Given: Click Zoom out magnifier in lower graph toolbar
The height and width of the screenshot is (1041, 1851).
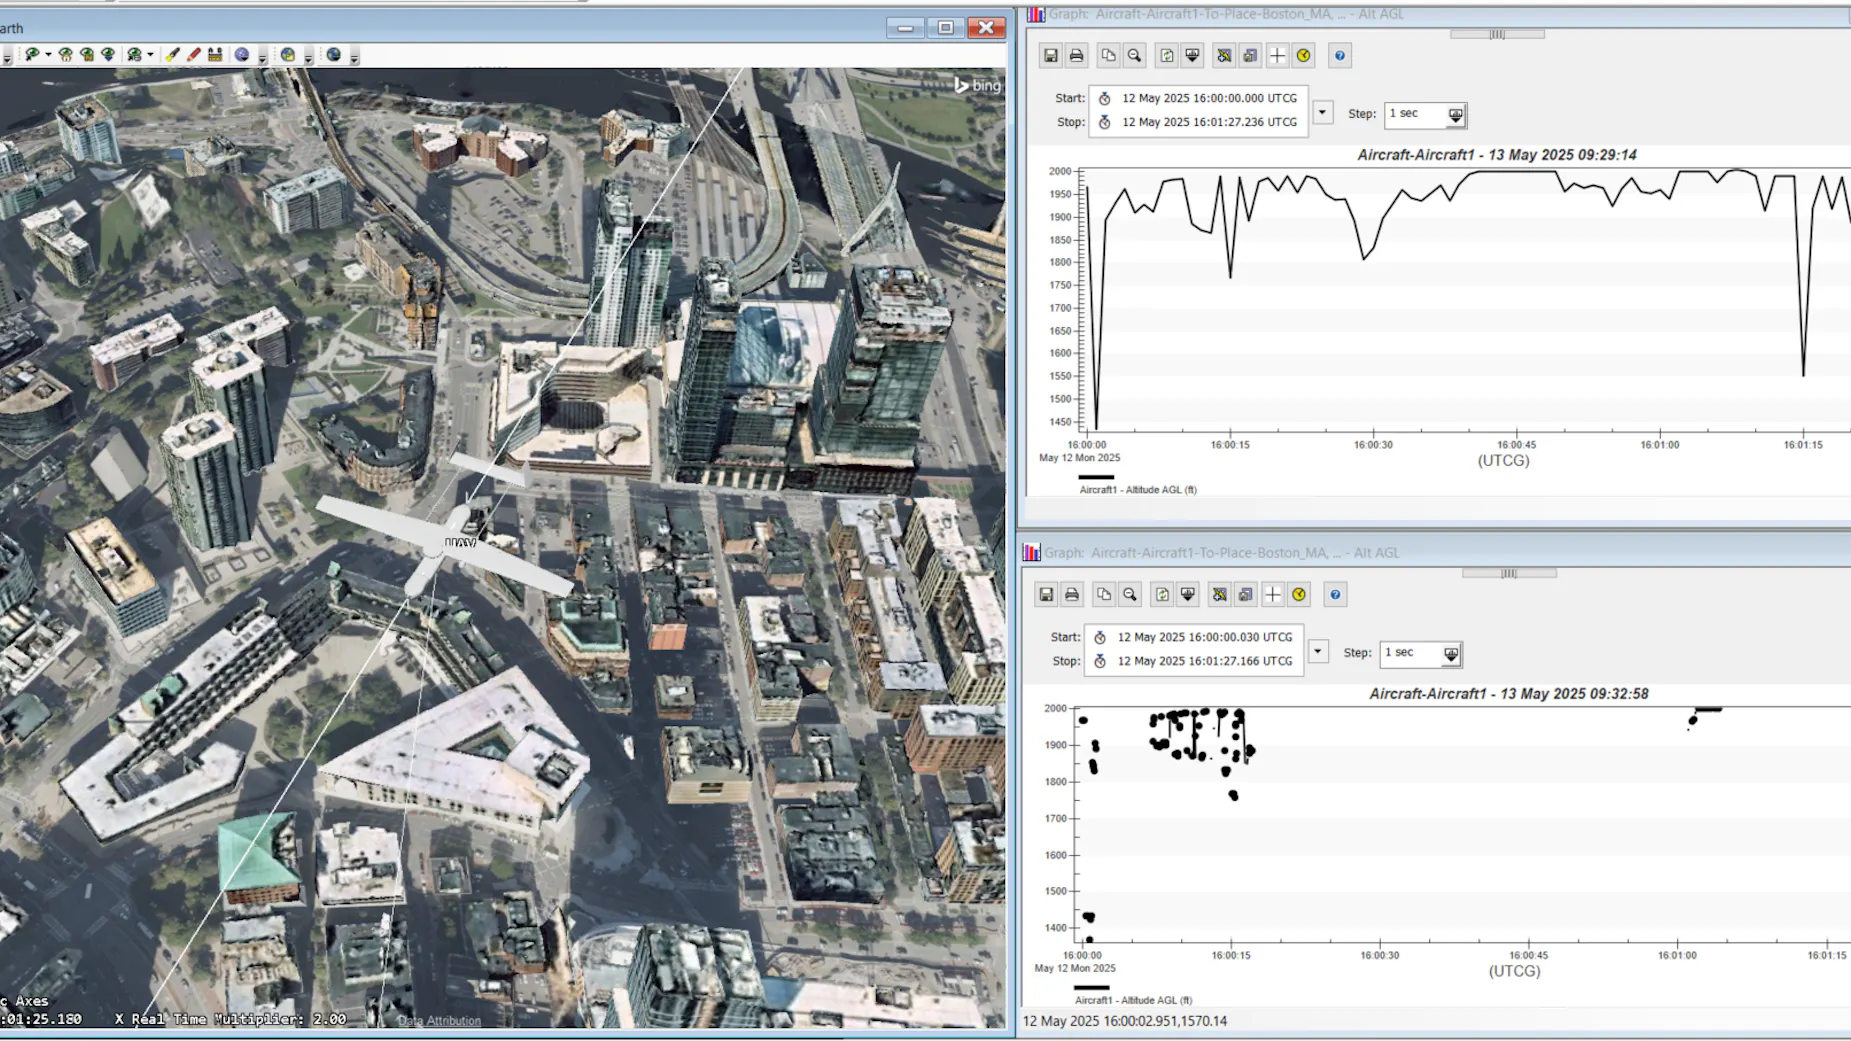Looking at the screenshot, I should [1130, 595].
